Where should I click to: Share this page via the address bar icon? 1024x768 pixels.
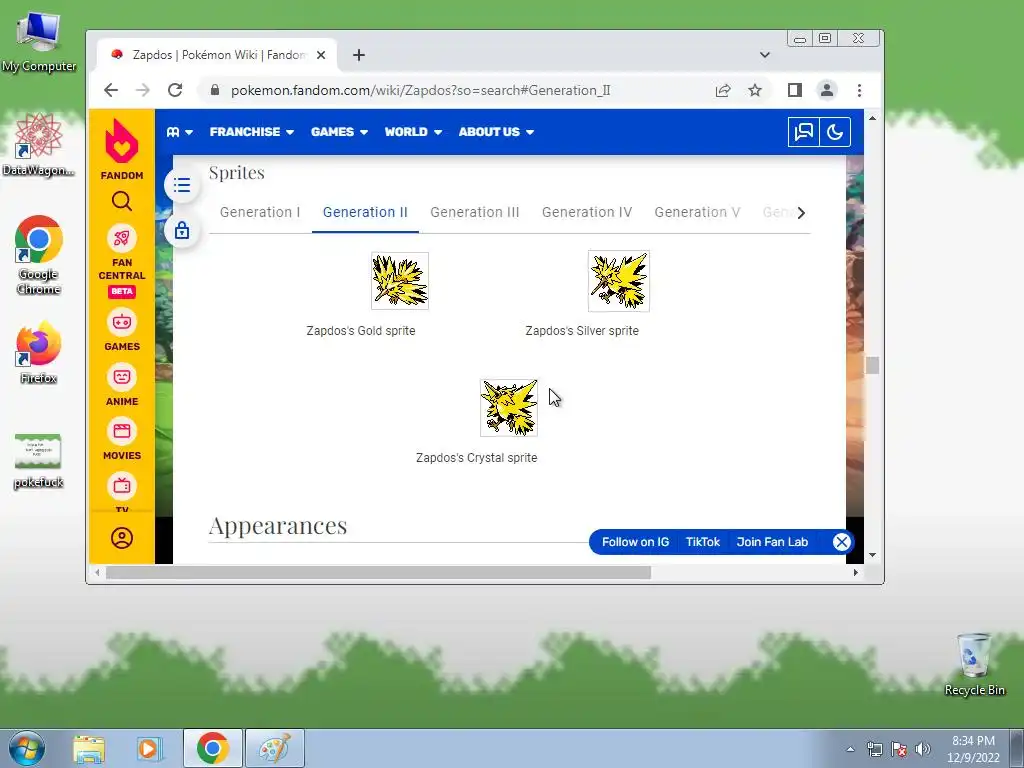[723, 90]
